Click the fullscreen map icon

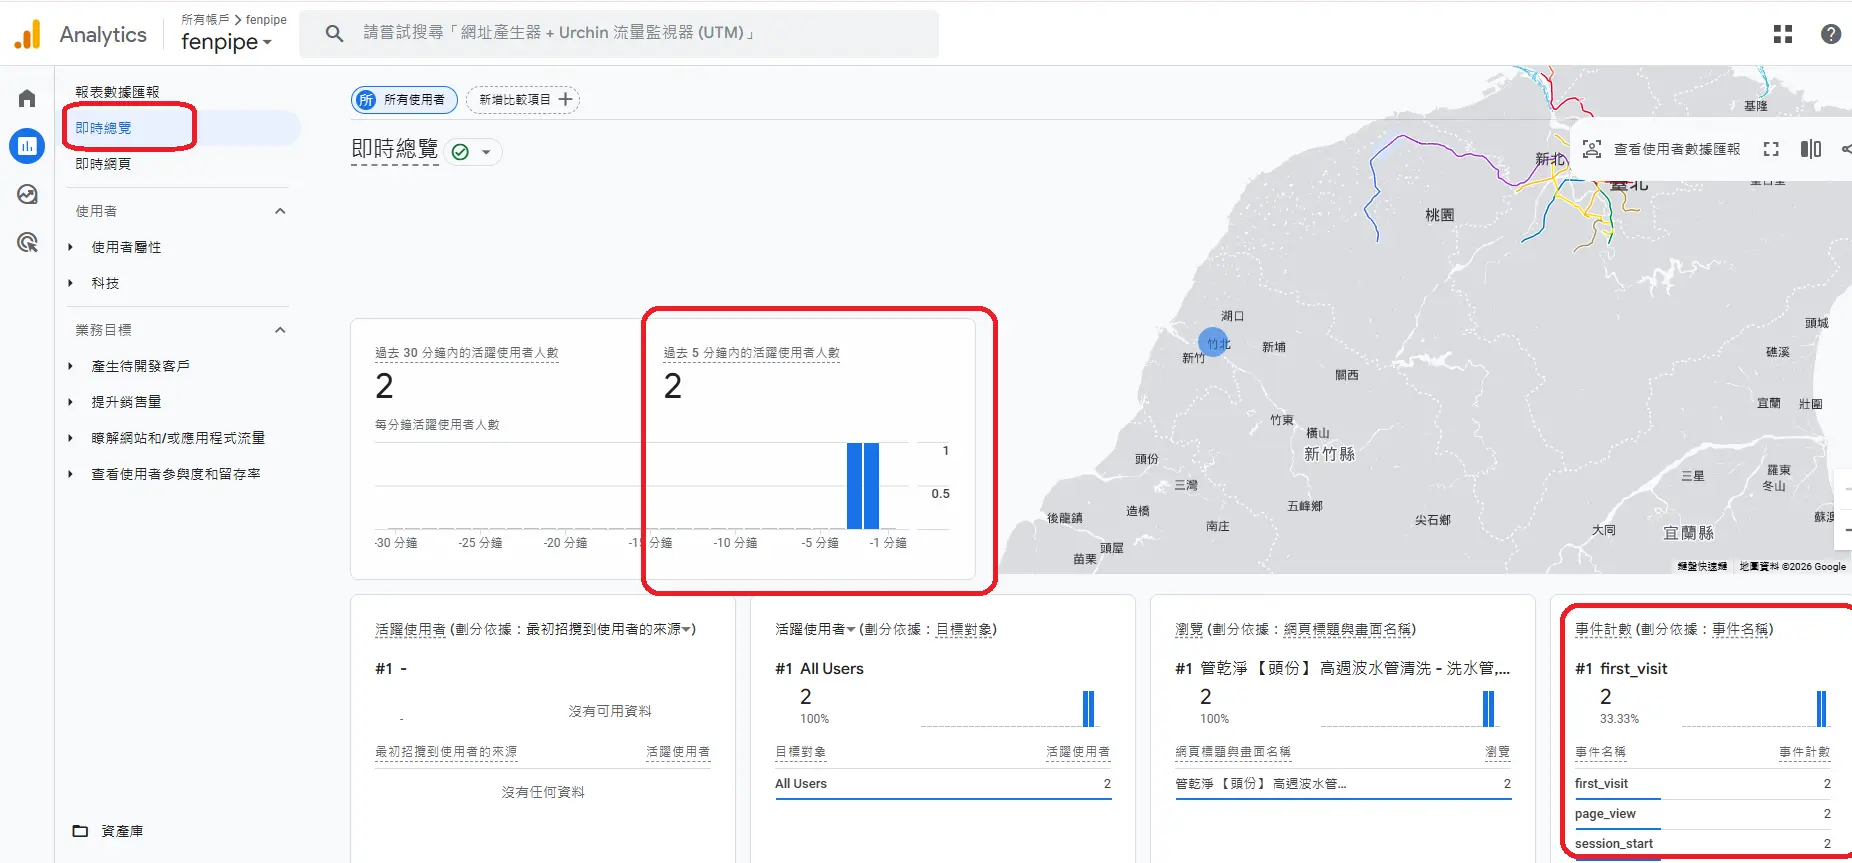pyautogui.click(x=1771, y=149)
